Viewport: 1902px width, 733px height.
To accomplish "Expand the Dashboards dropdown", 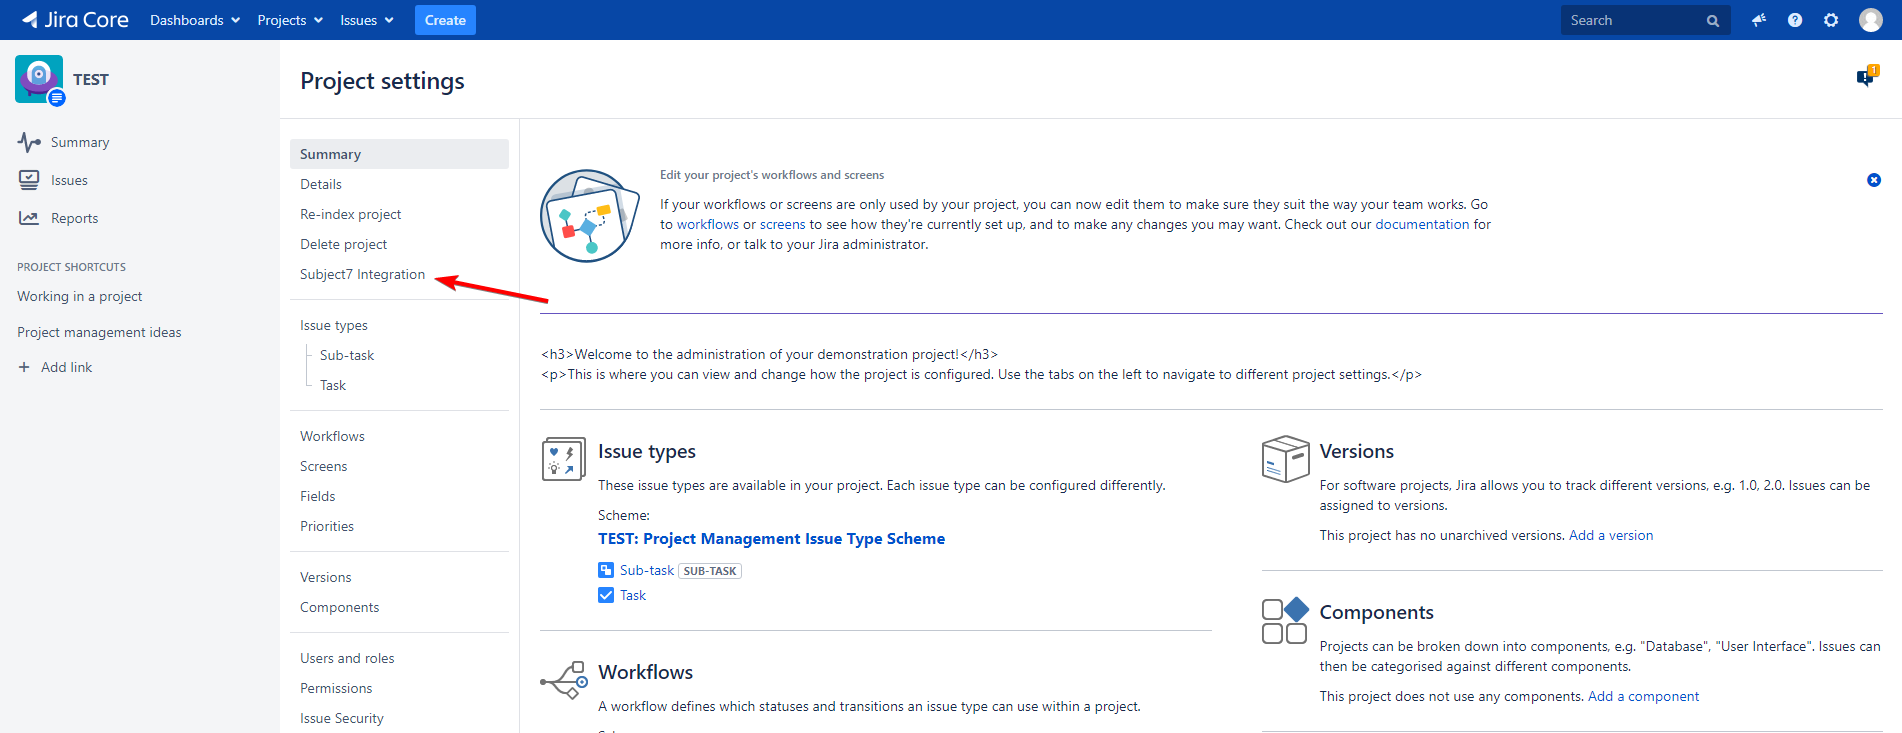I will pyautogui.click(x=194, y=20).
